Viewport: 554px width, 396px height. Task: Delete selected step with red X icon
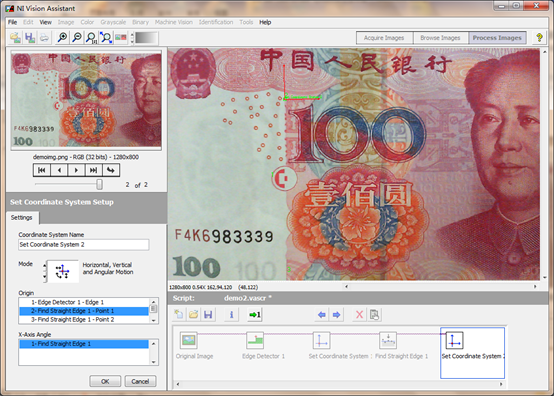point(359,314)
